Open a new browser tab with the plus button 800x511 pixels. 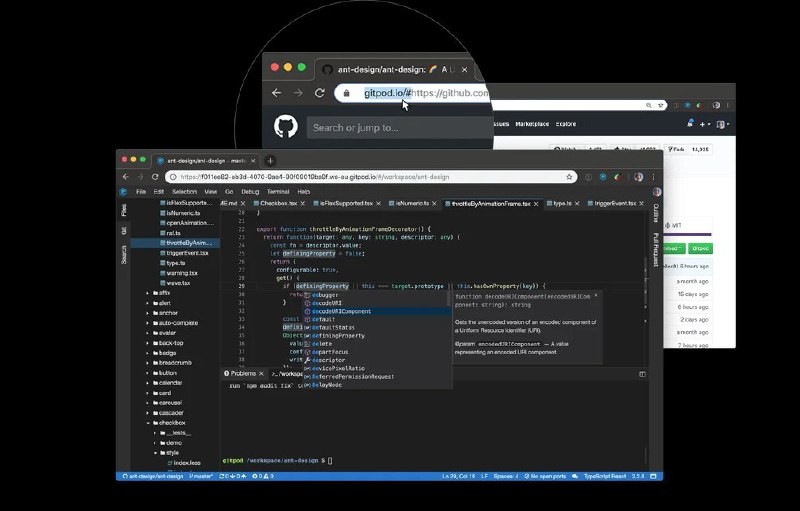coord(270,160)
